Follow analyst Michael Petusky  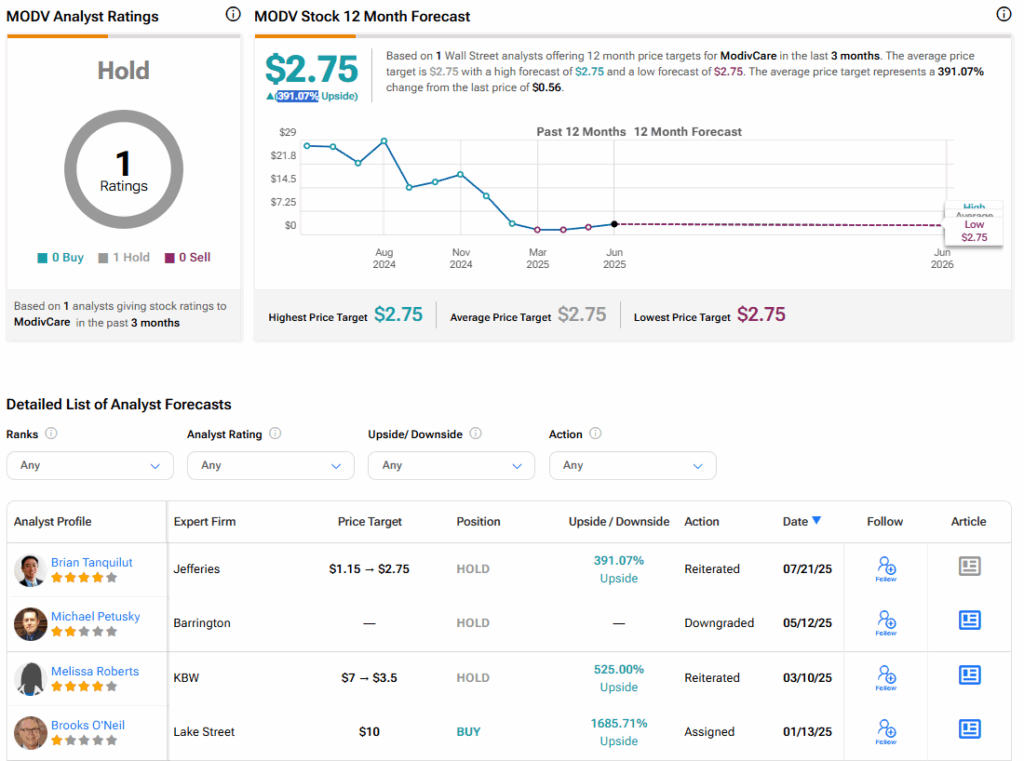click(x=885, y=622)
